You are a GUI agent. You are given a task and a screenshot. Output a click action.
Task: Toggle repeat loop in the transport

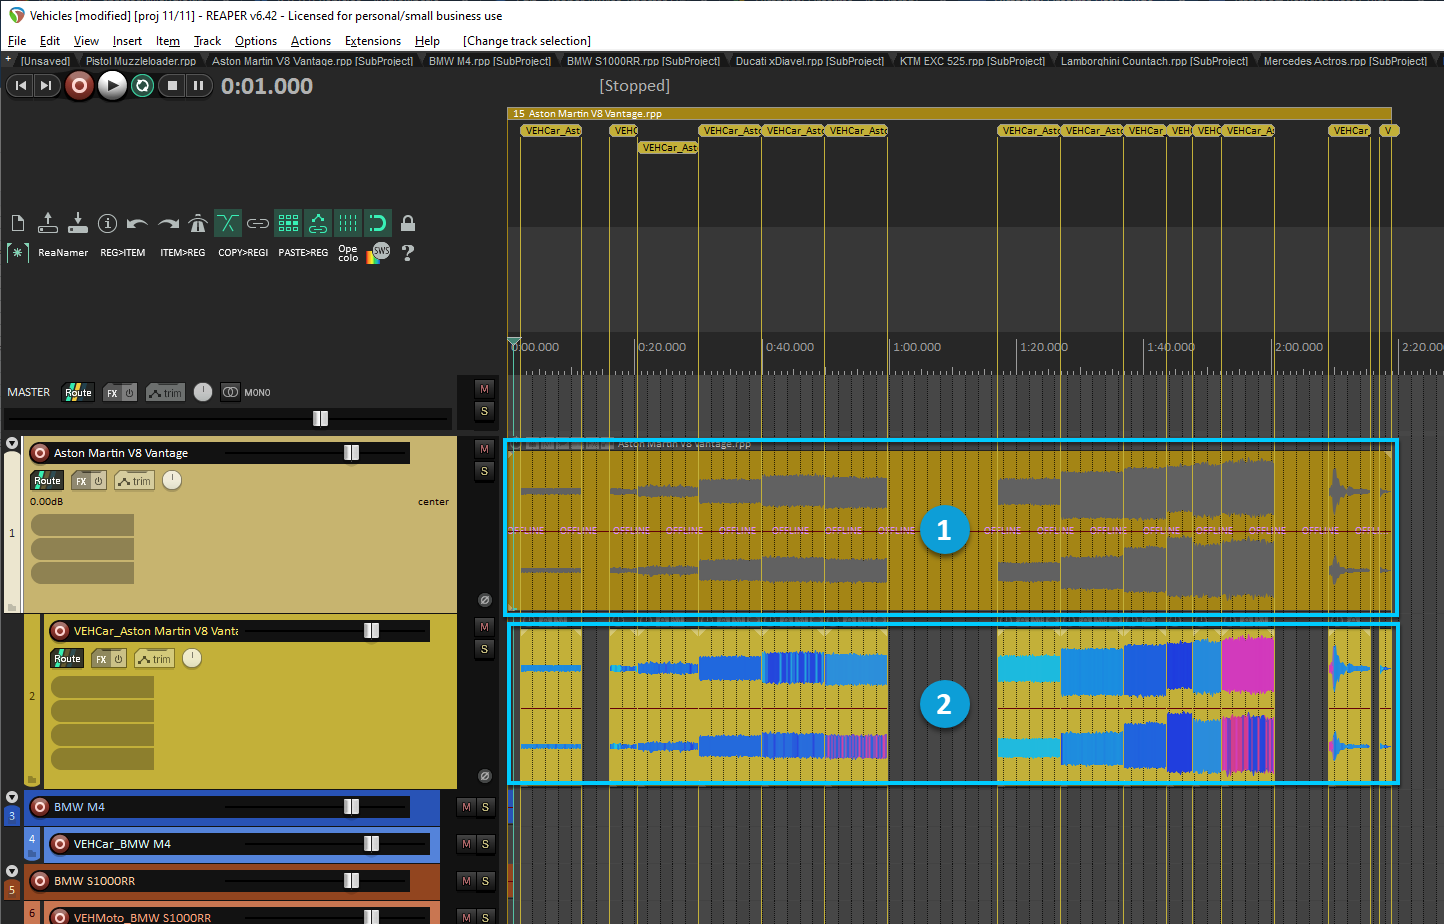(x=143, y=86)
